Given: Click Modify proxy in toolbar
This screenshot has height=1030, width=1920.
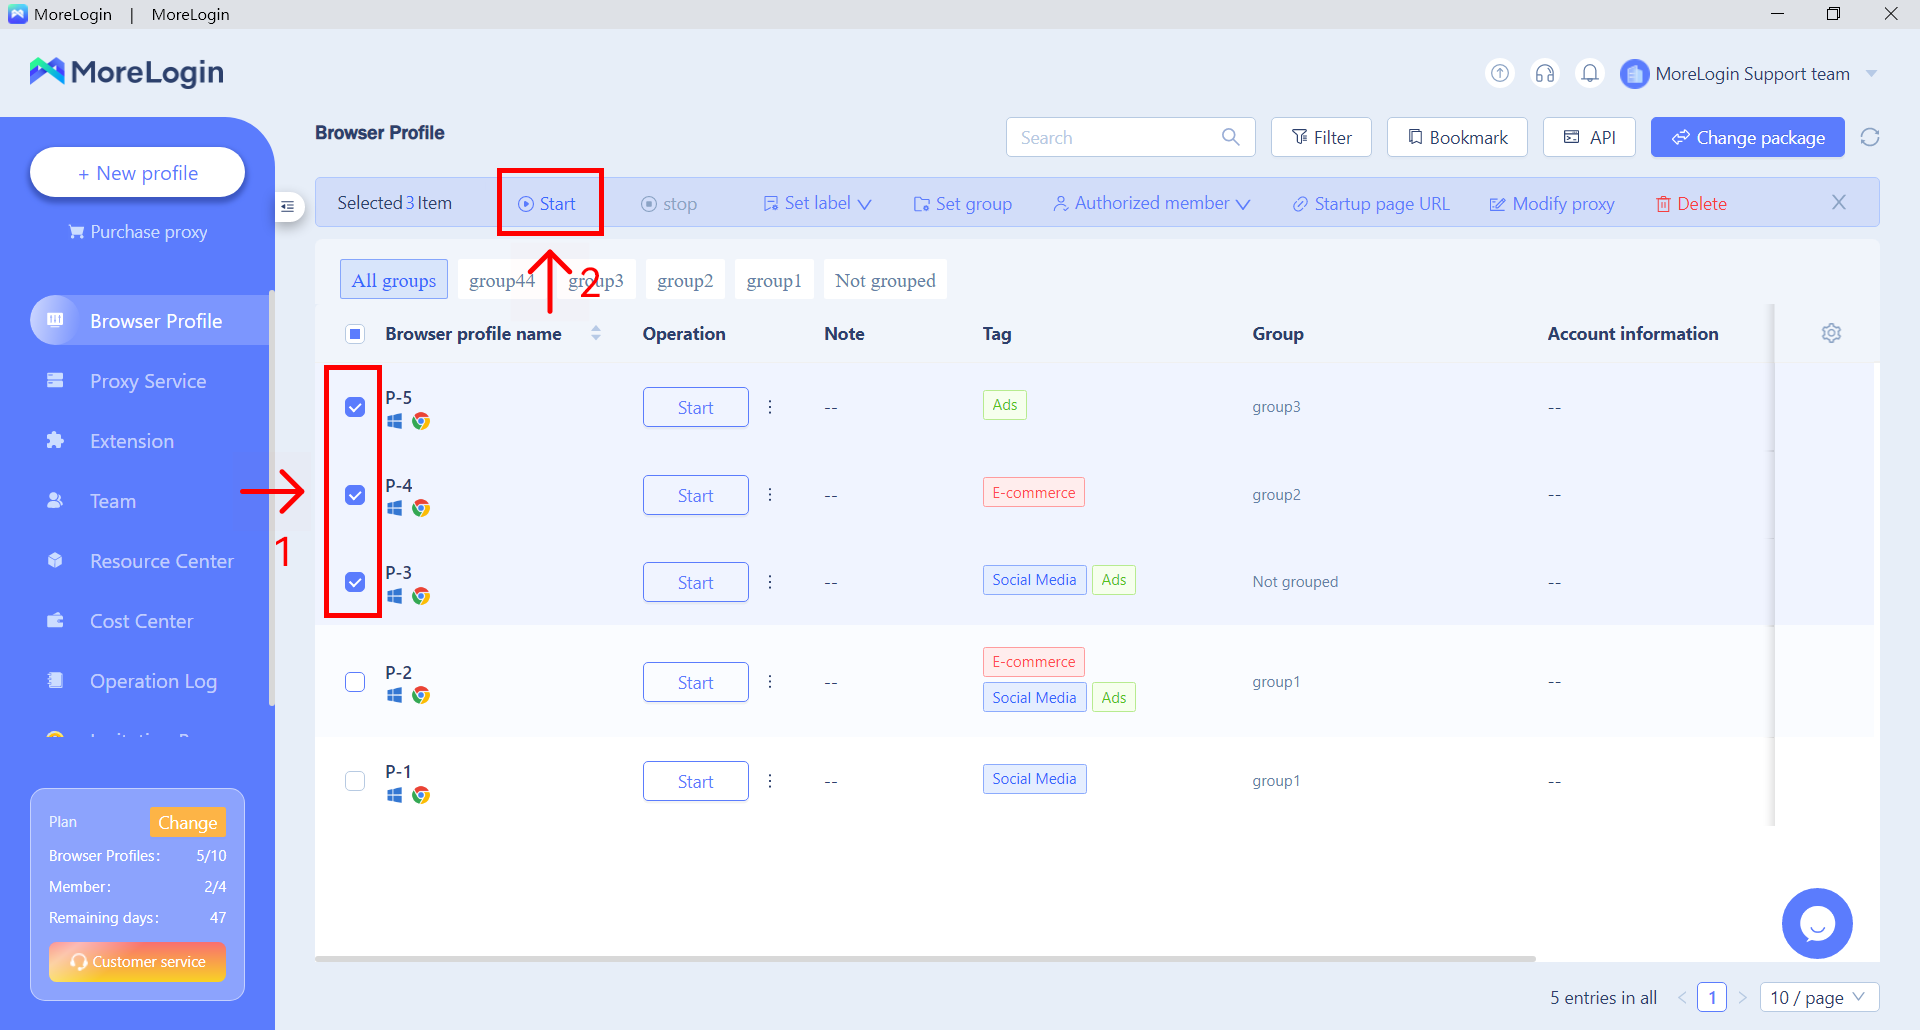Looking at the screenshot, I should (1552, 204).
